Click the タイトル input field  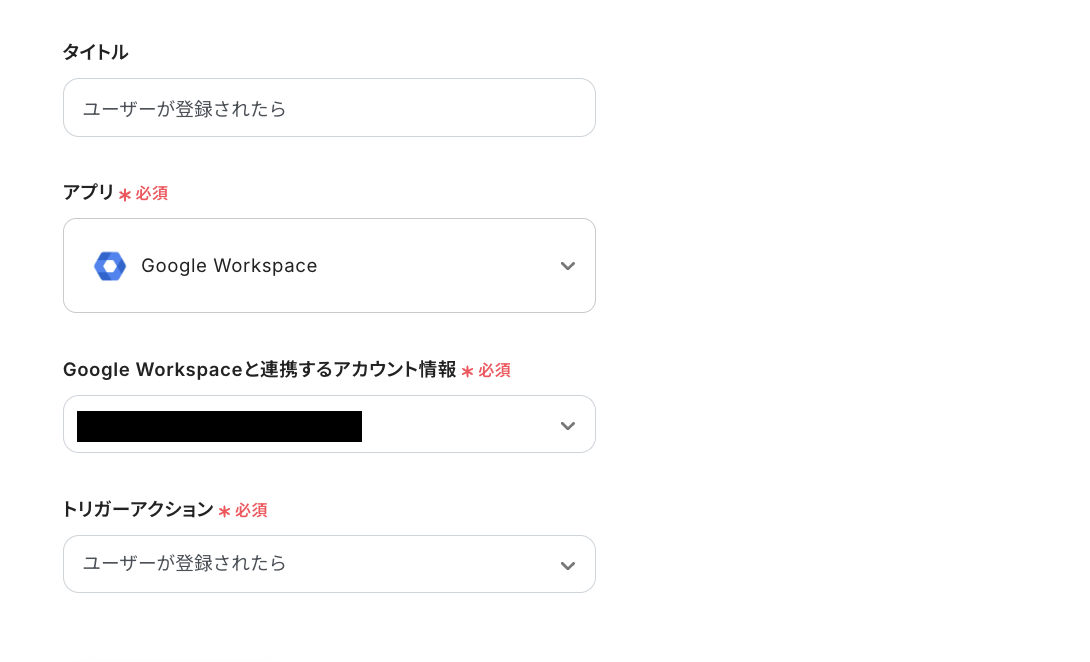[x=329, y=107]
